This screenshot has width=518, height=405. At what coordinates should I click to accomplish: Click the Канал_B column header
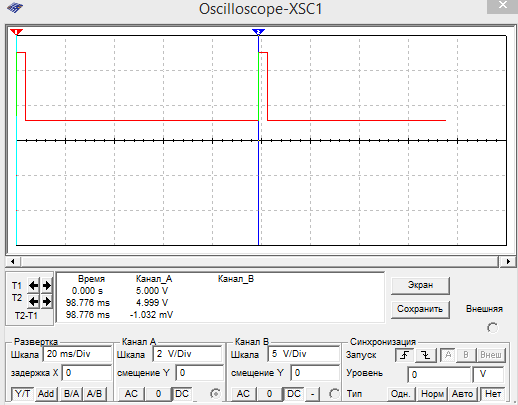(236, 279)
